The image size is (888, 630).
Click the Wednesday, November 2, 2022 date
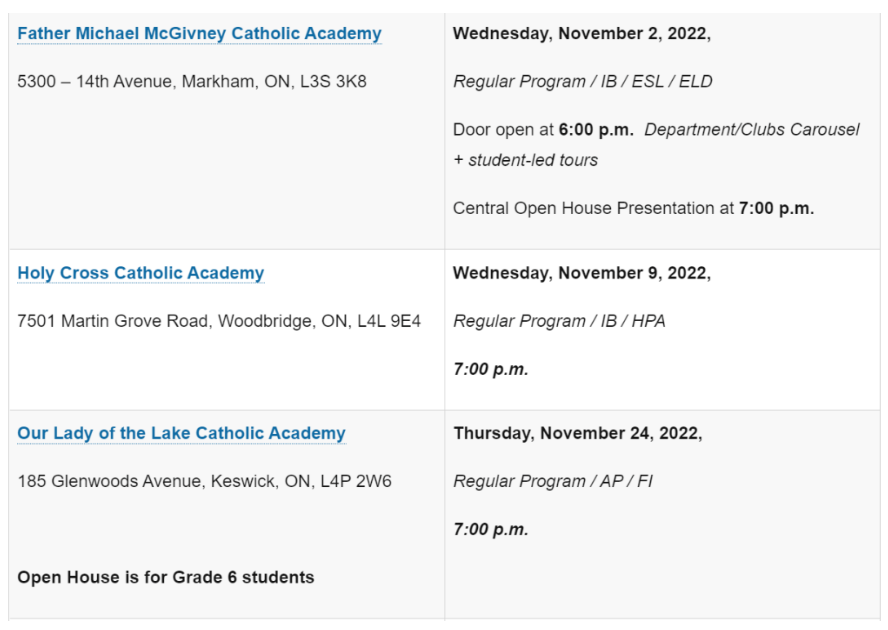click(x=581, y=33)
